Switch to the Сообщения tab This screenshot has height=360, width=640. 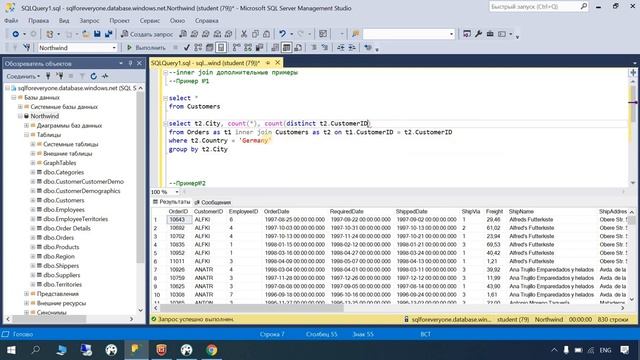pos(213,202)
